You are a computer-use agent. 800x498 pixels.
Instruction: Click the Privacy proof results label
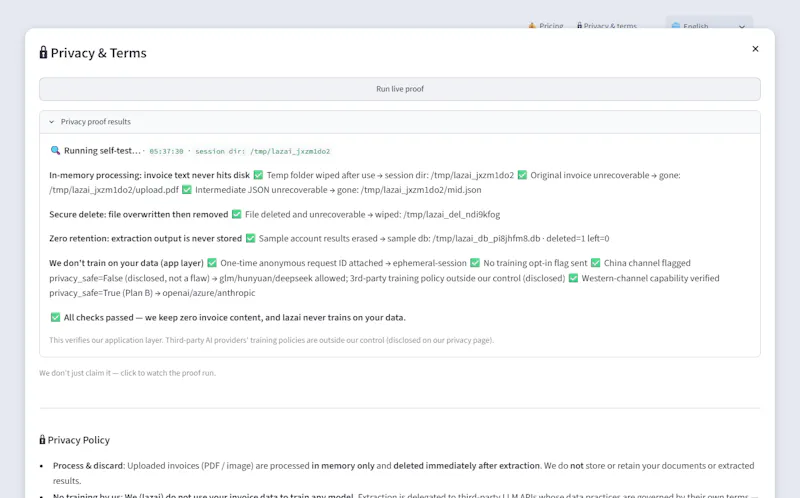tap(95, 122)
